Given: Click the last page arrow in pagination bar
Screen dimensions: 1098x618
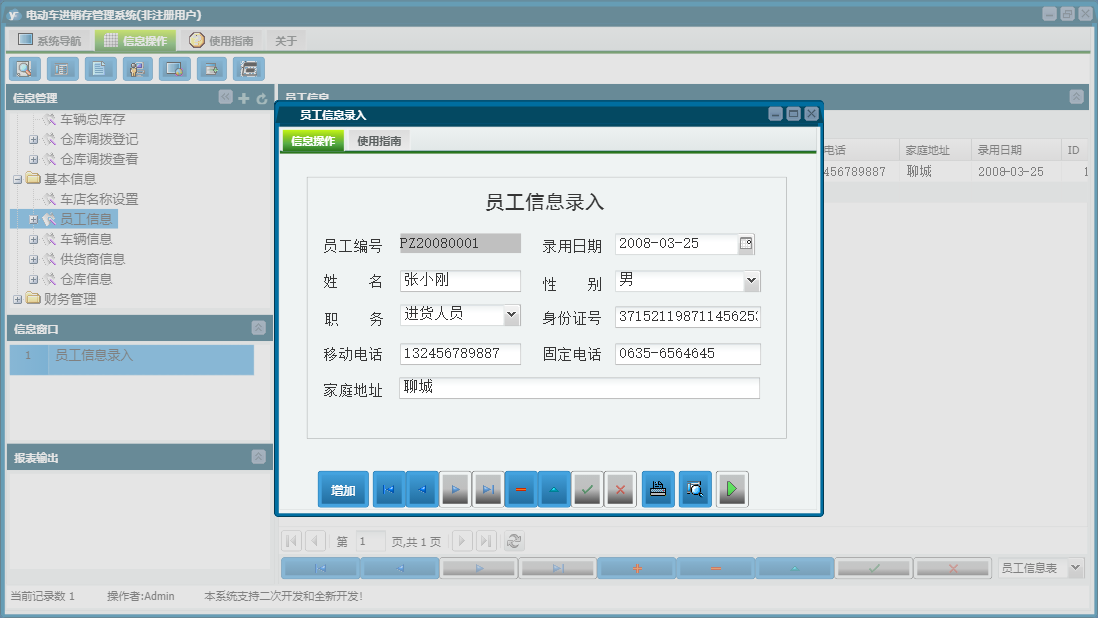Looking at the screenshot, I should (486, 541).
